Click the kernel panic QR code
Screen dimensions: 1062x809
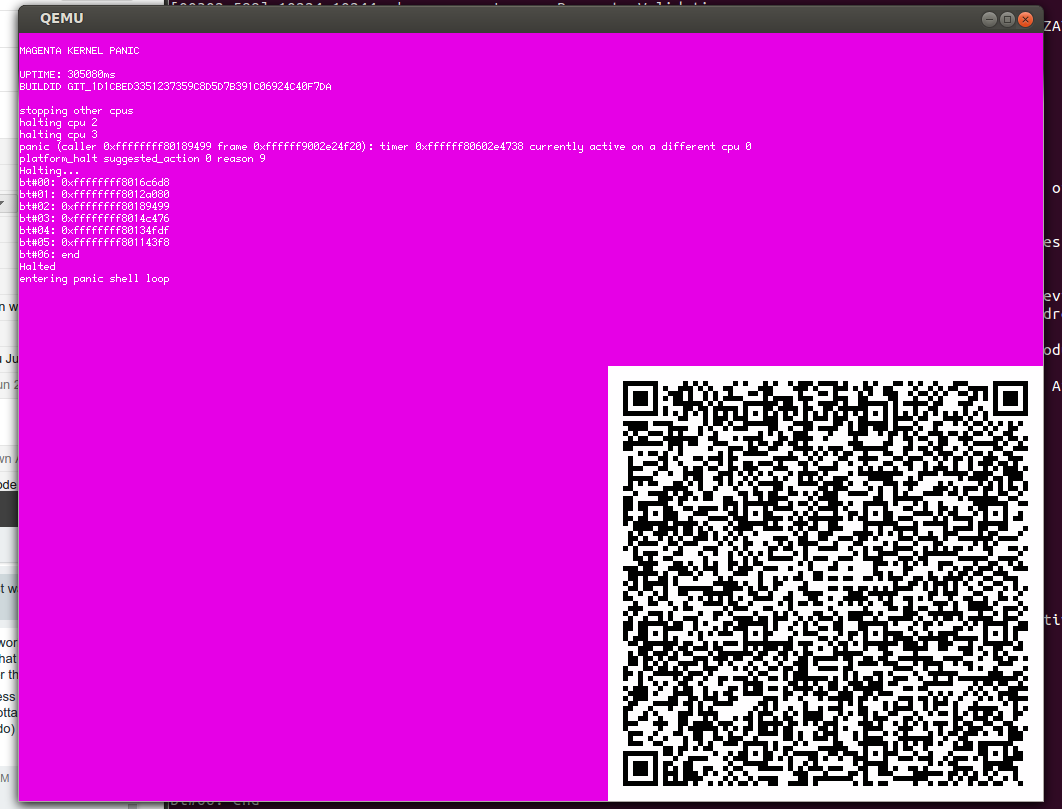[825, 583]
